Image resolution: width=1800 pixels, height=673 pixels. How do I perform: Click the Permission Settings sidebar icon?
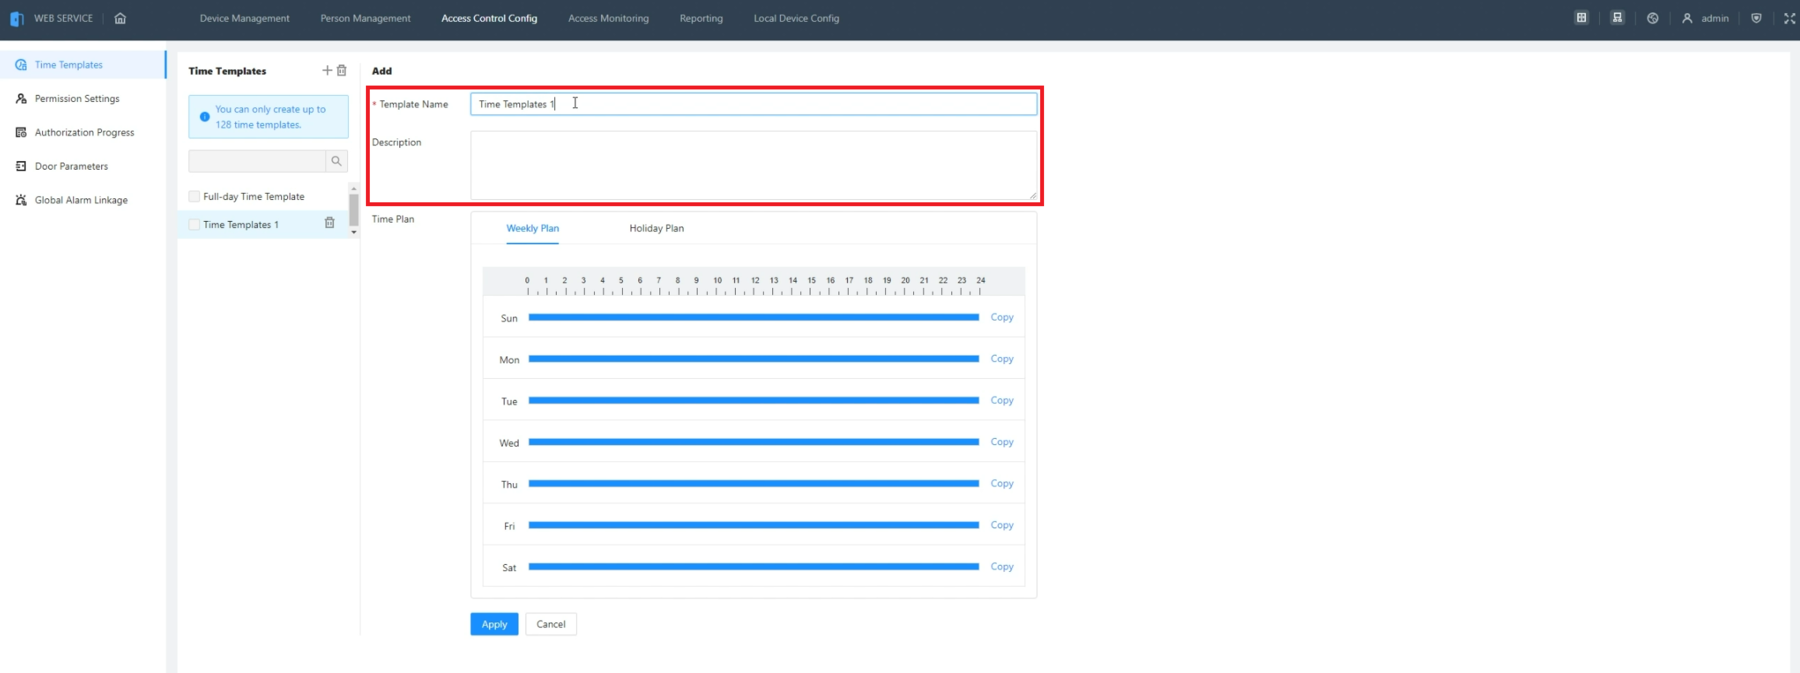pyautogui.click(x=21, y=99)
